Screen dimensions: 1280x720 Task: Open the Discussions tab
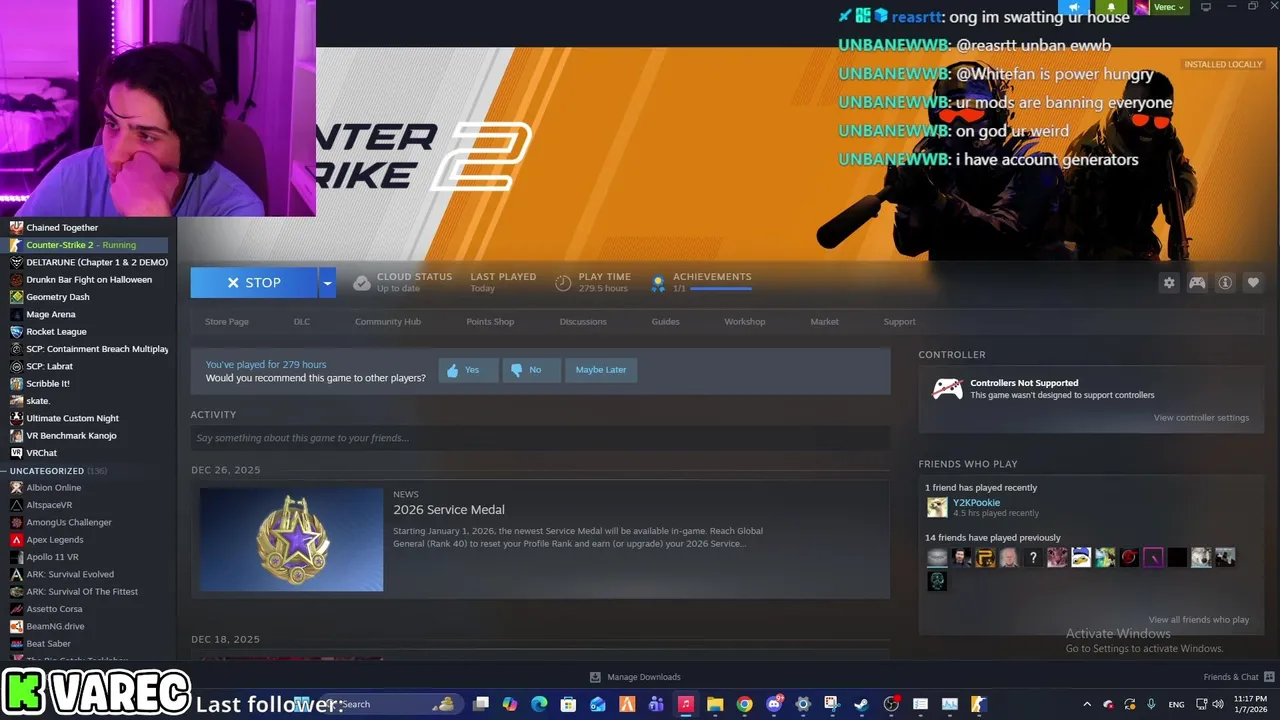[583, 322]
